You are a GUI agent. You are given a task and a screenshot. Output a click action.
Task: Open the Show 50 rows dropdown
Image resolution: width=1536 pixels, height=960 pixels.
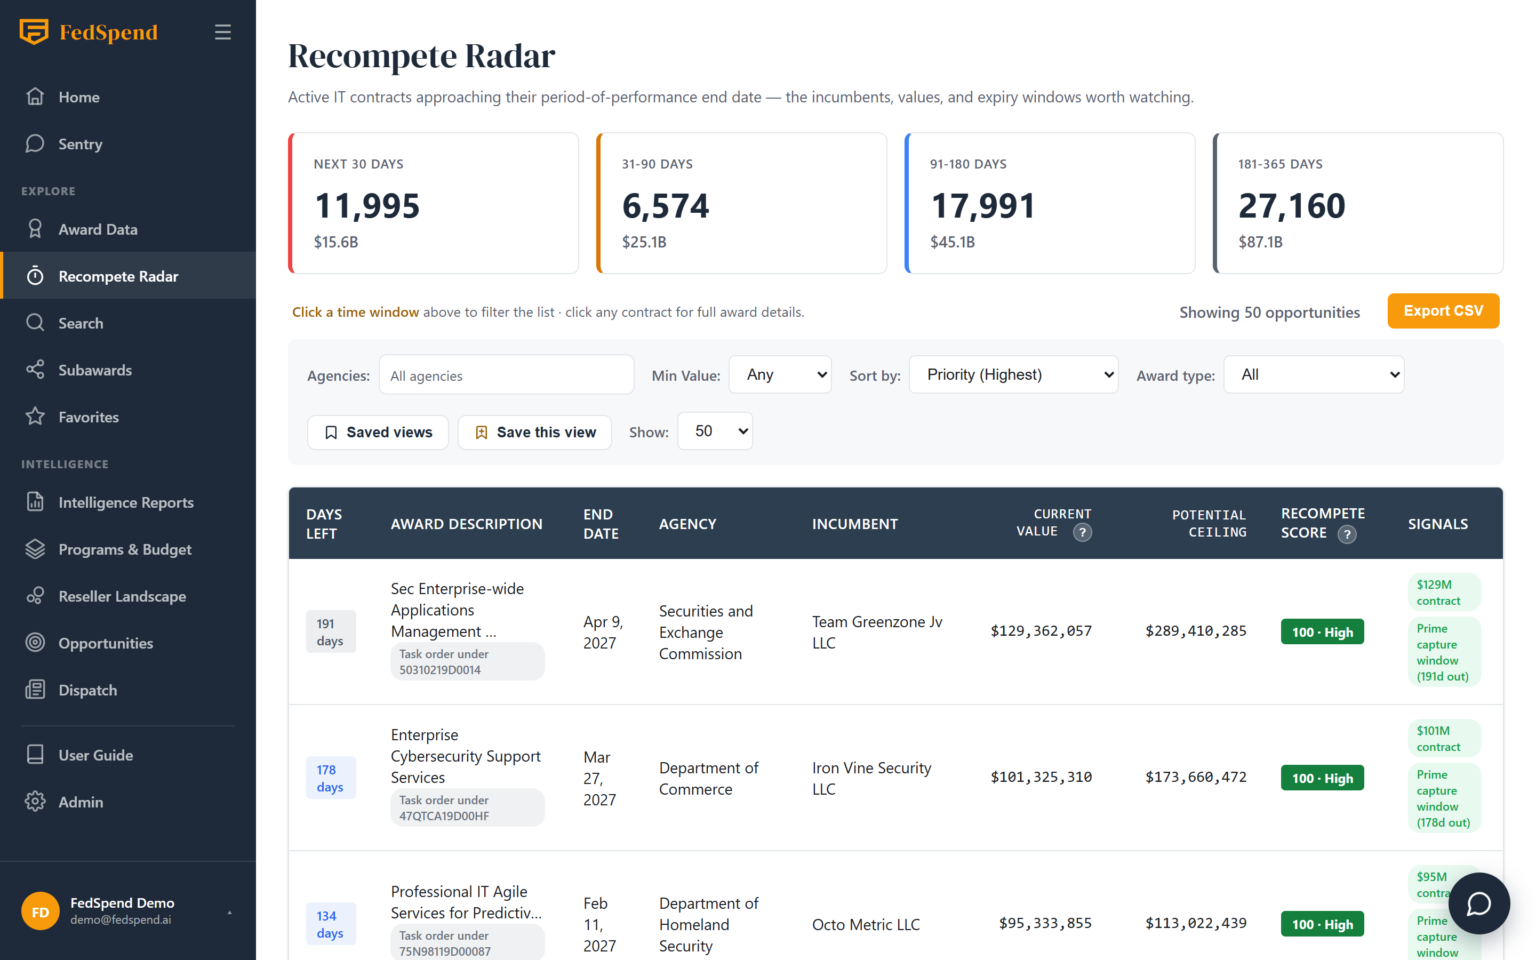[715, 431]
